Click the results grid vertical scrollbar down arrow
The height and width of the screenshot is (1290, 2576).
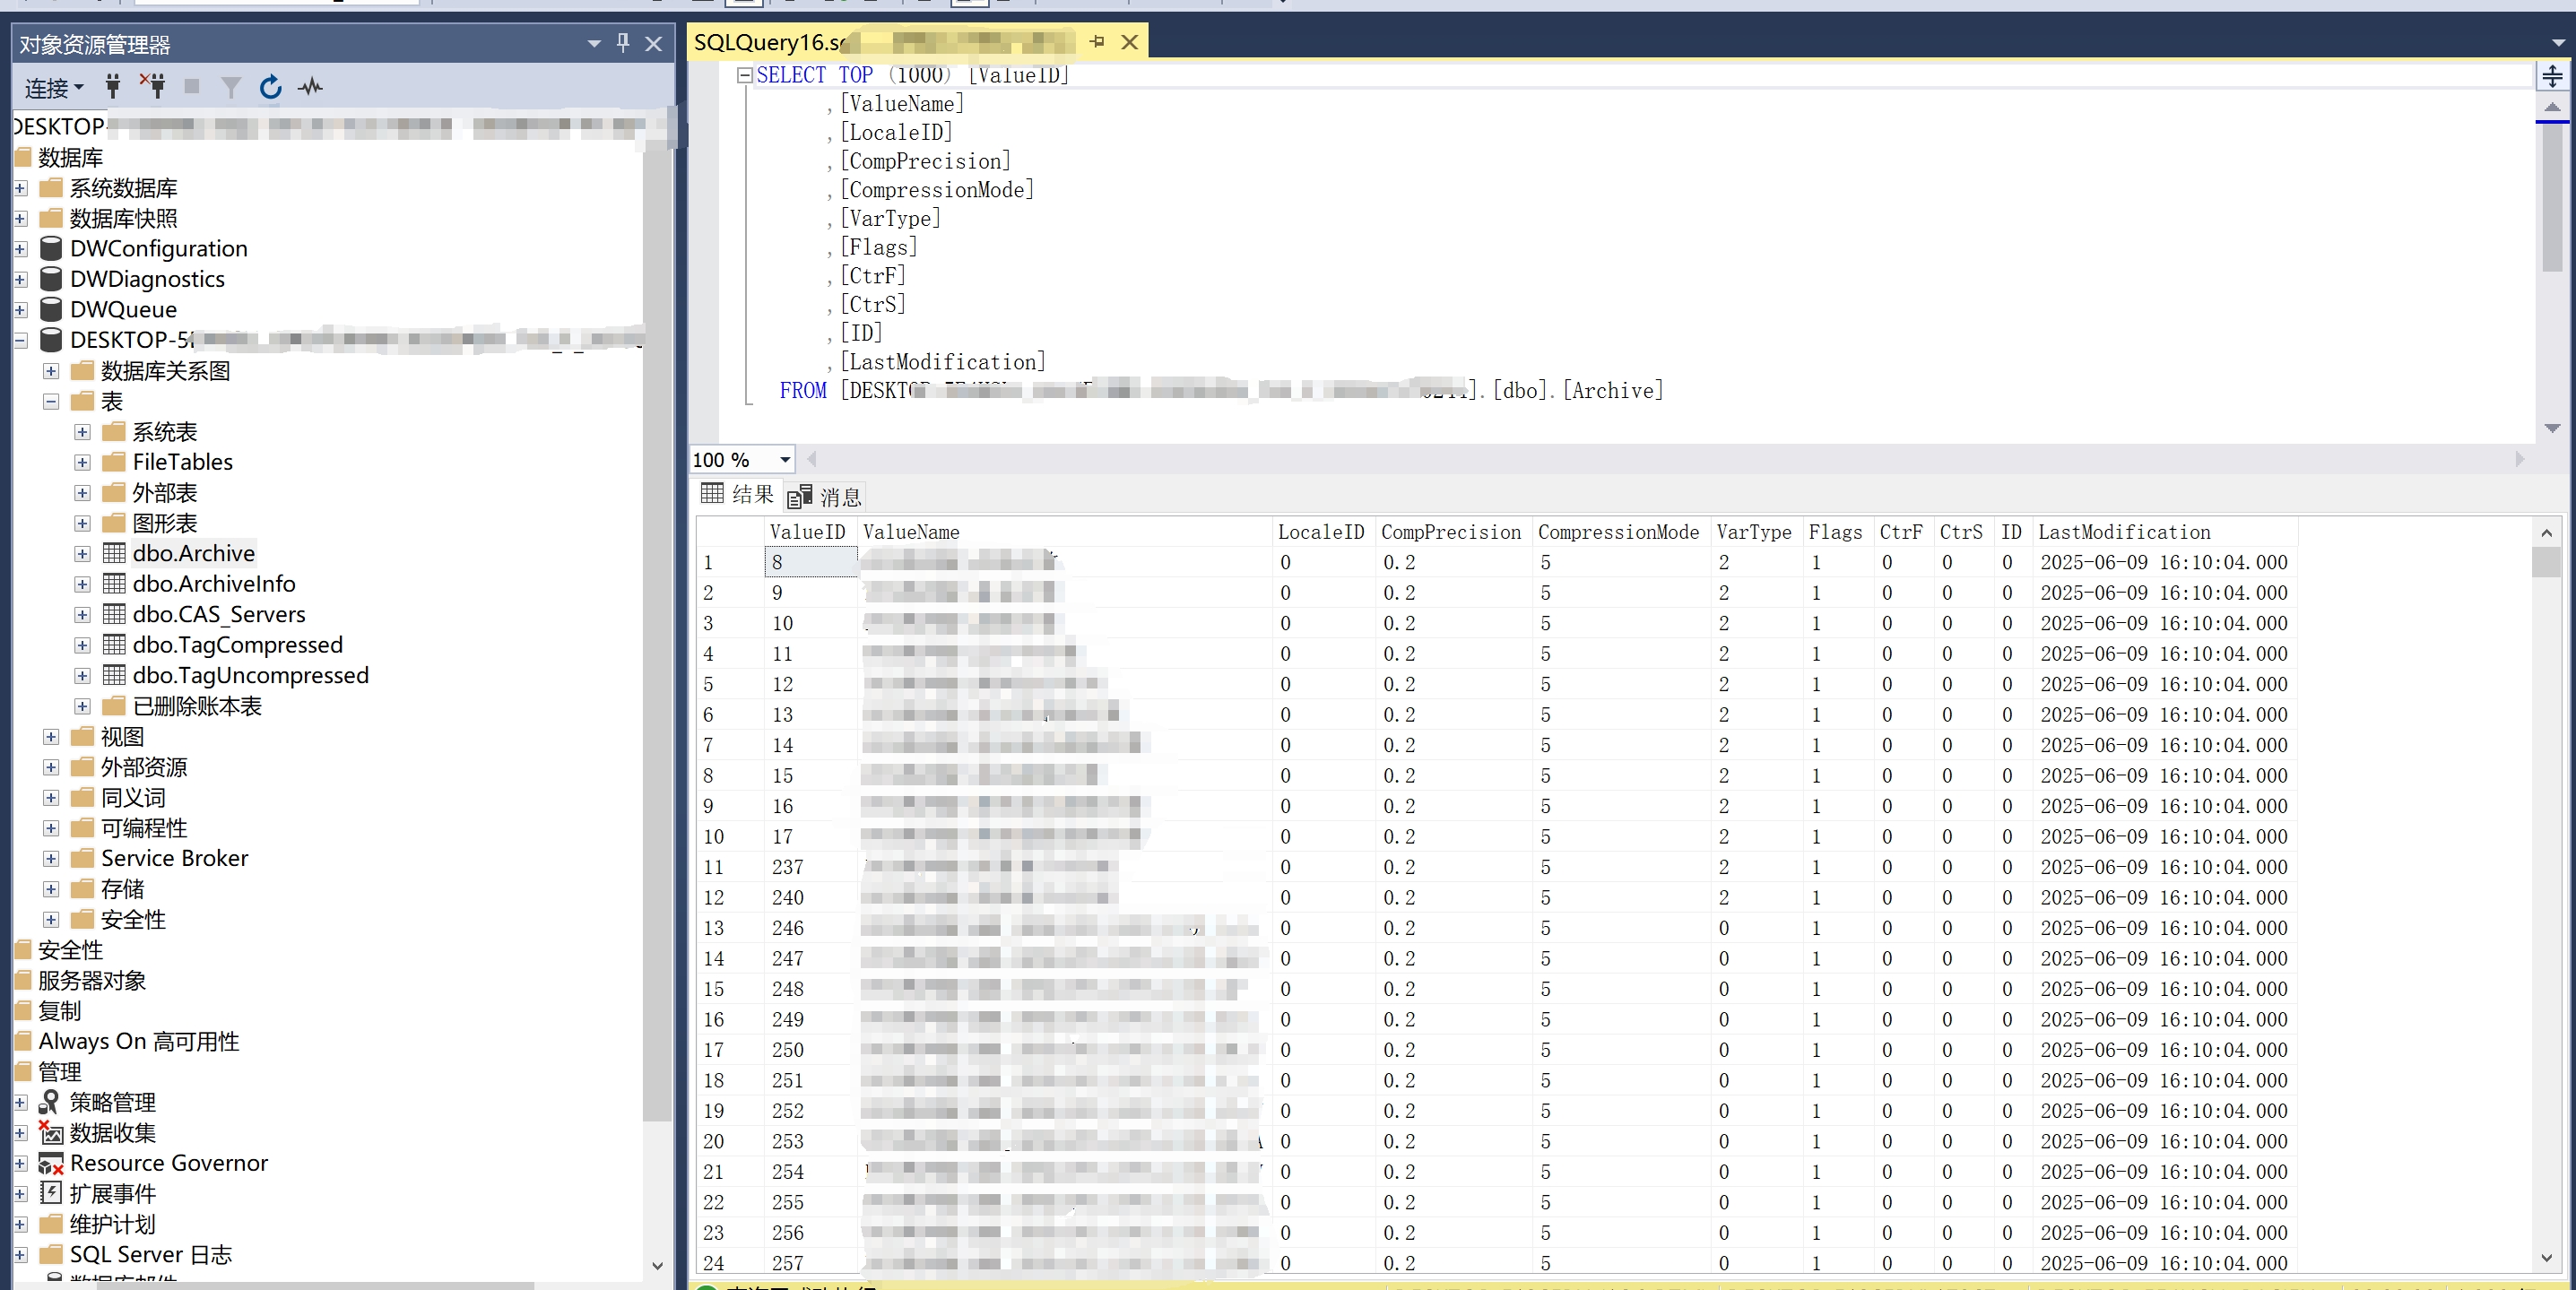tap(2546, 1258)
